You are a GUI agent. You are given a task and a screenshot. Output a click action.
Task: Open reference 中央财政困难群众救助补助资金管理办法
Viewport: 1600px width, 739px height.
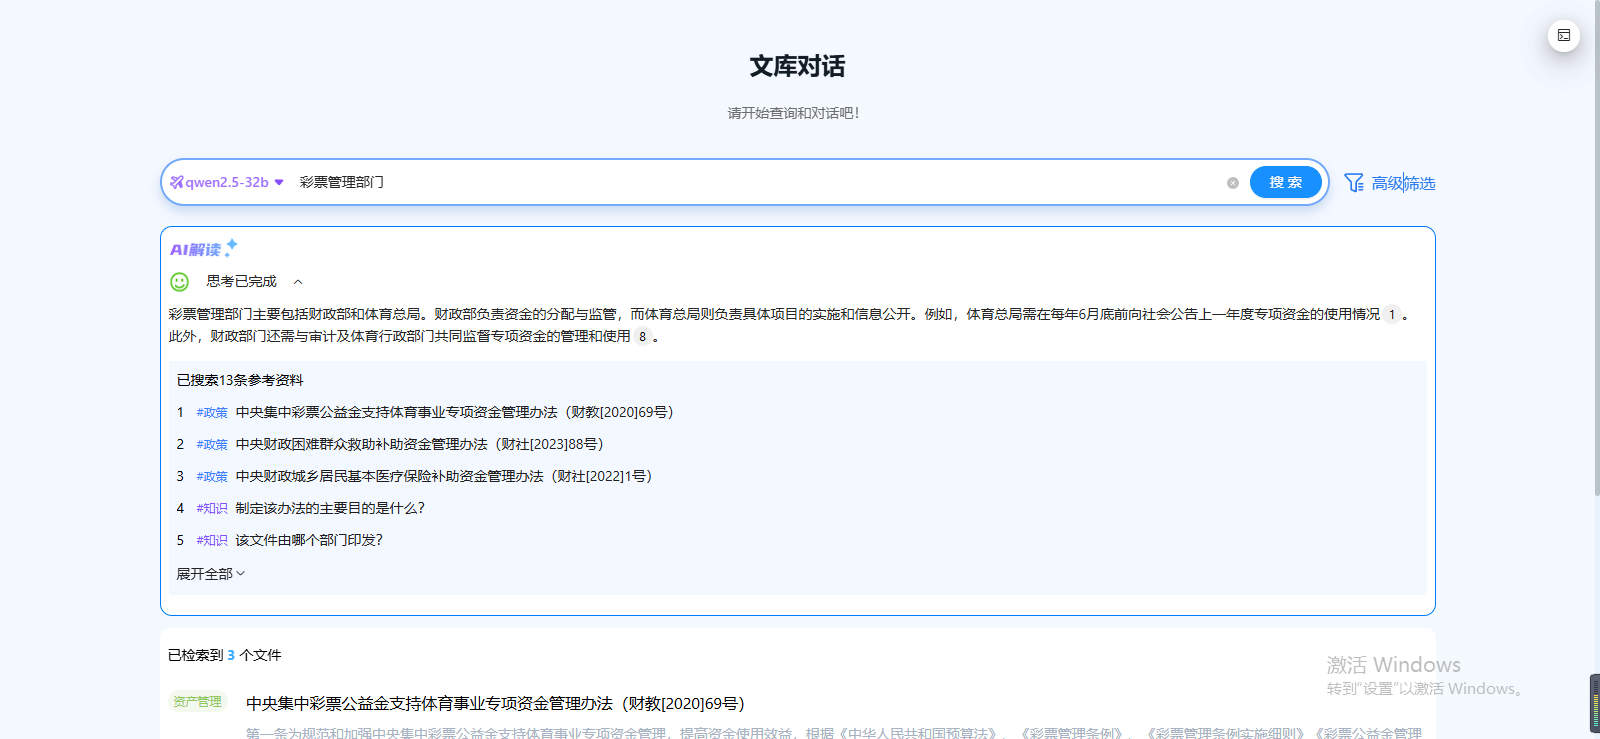(419, 444)
